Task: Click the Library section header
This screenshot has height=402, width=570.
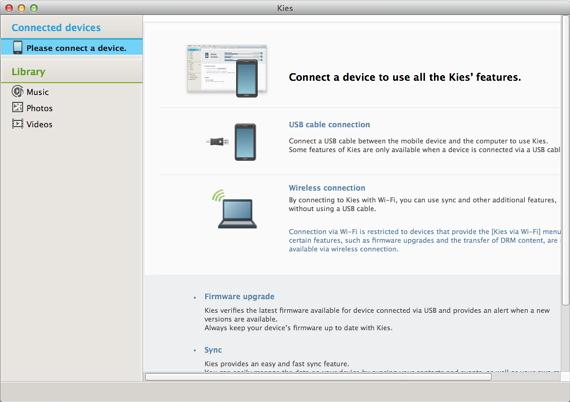Action: pos(28,72)
